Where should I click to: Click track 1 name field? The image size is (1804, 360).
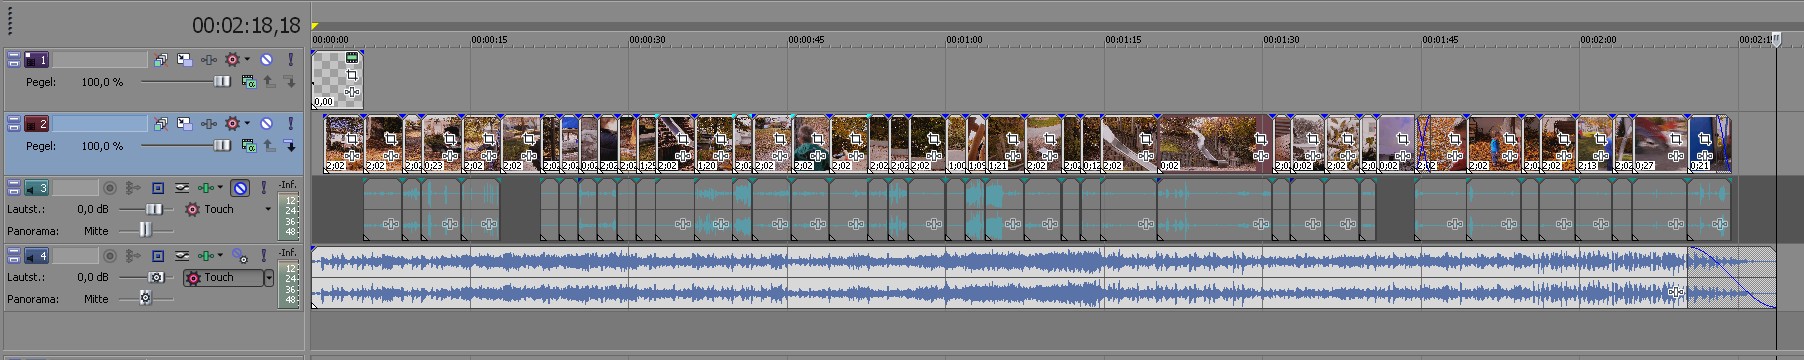click(100, 60)
